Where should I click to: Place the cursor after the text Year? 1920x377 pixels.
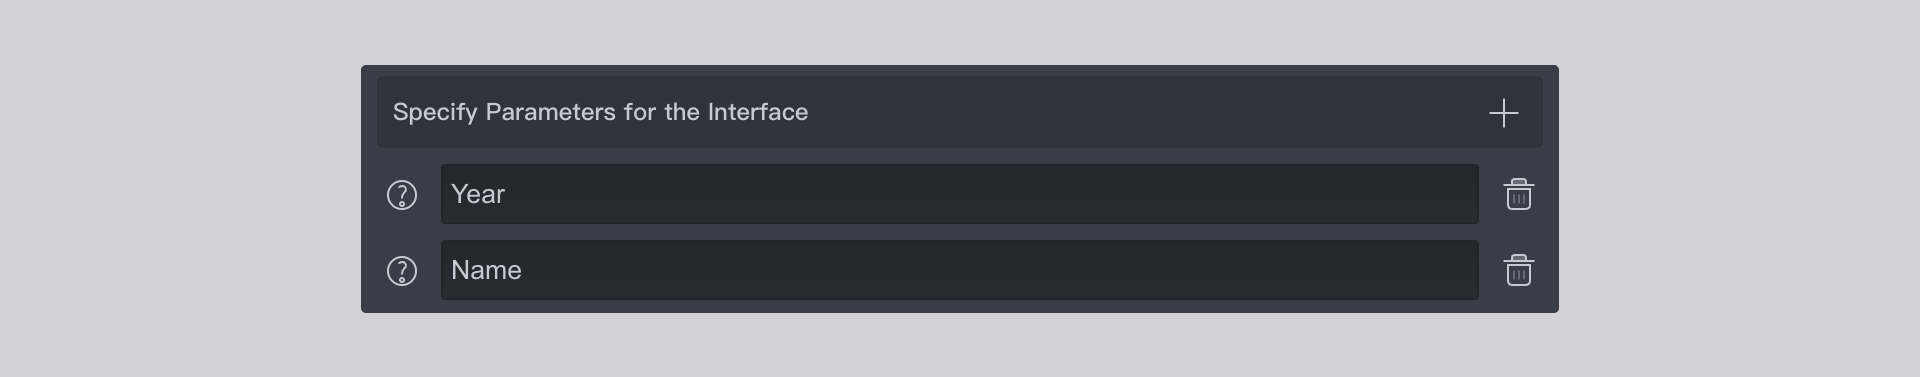click(x=507, y=194)
